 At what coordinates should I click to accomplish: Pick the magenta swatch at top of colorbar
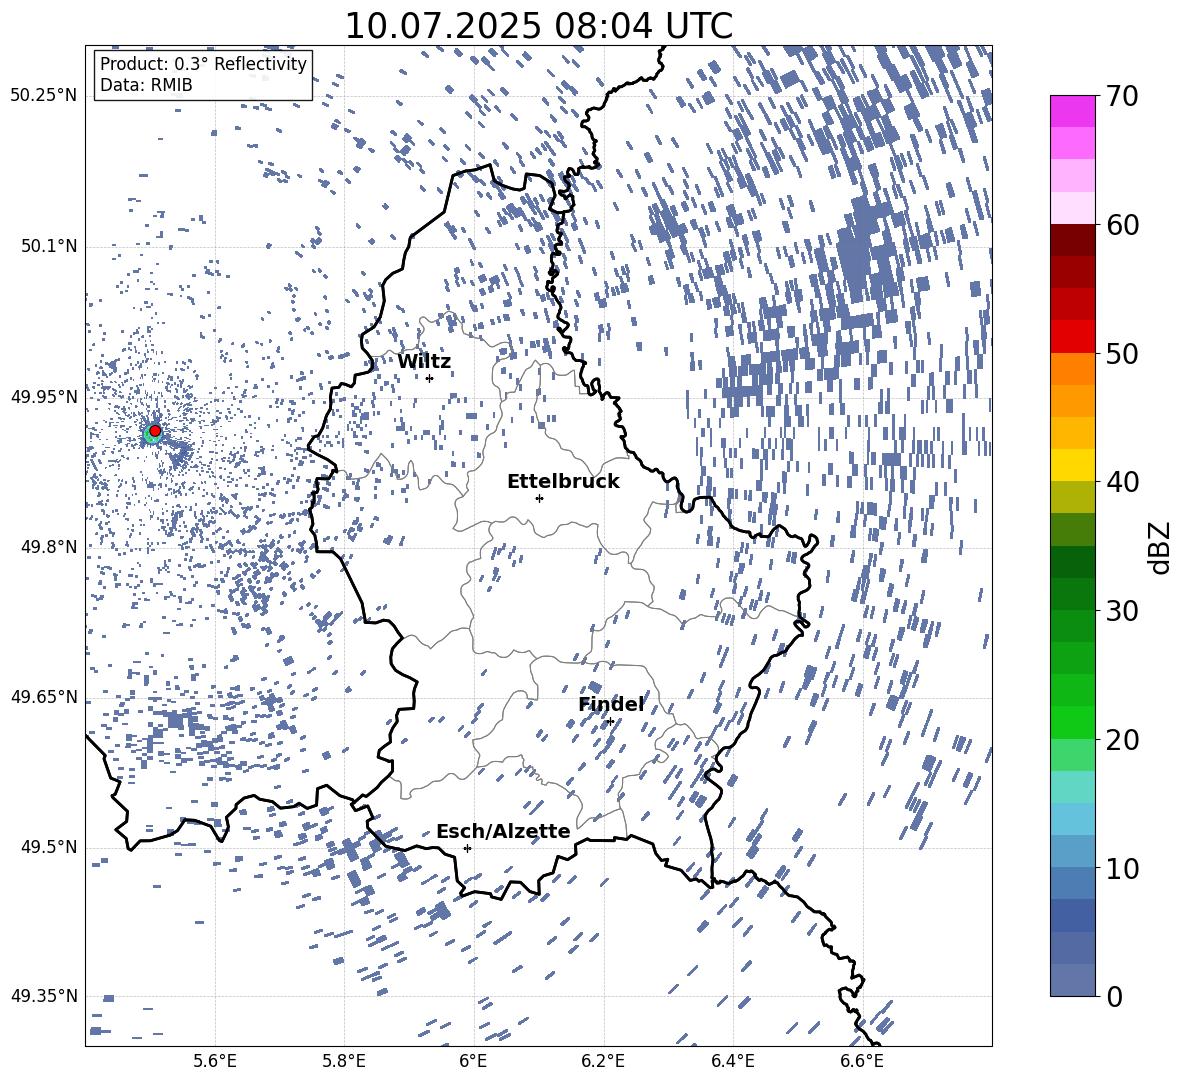pyautogui.click(x=1073, y=111)
